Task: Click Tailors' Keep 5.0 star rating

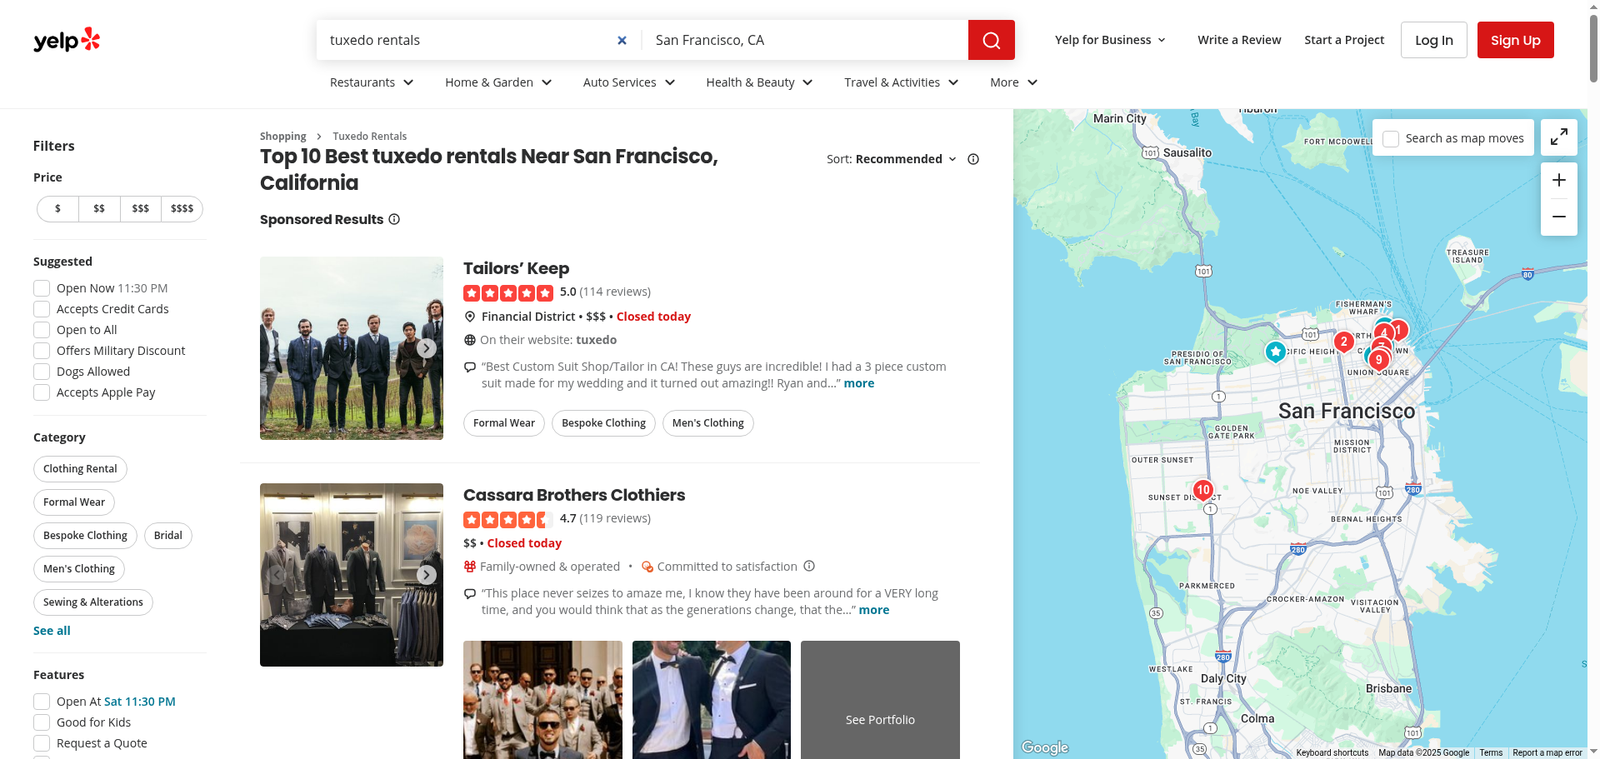Action: pyautogui.click(x=508, y=293)
